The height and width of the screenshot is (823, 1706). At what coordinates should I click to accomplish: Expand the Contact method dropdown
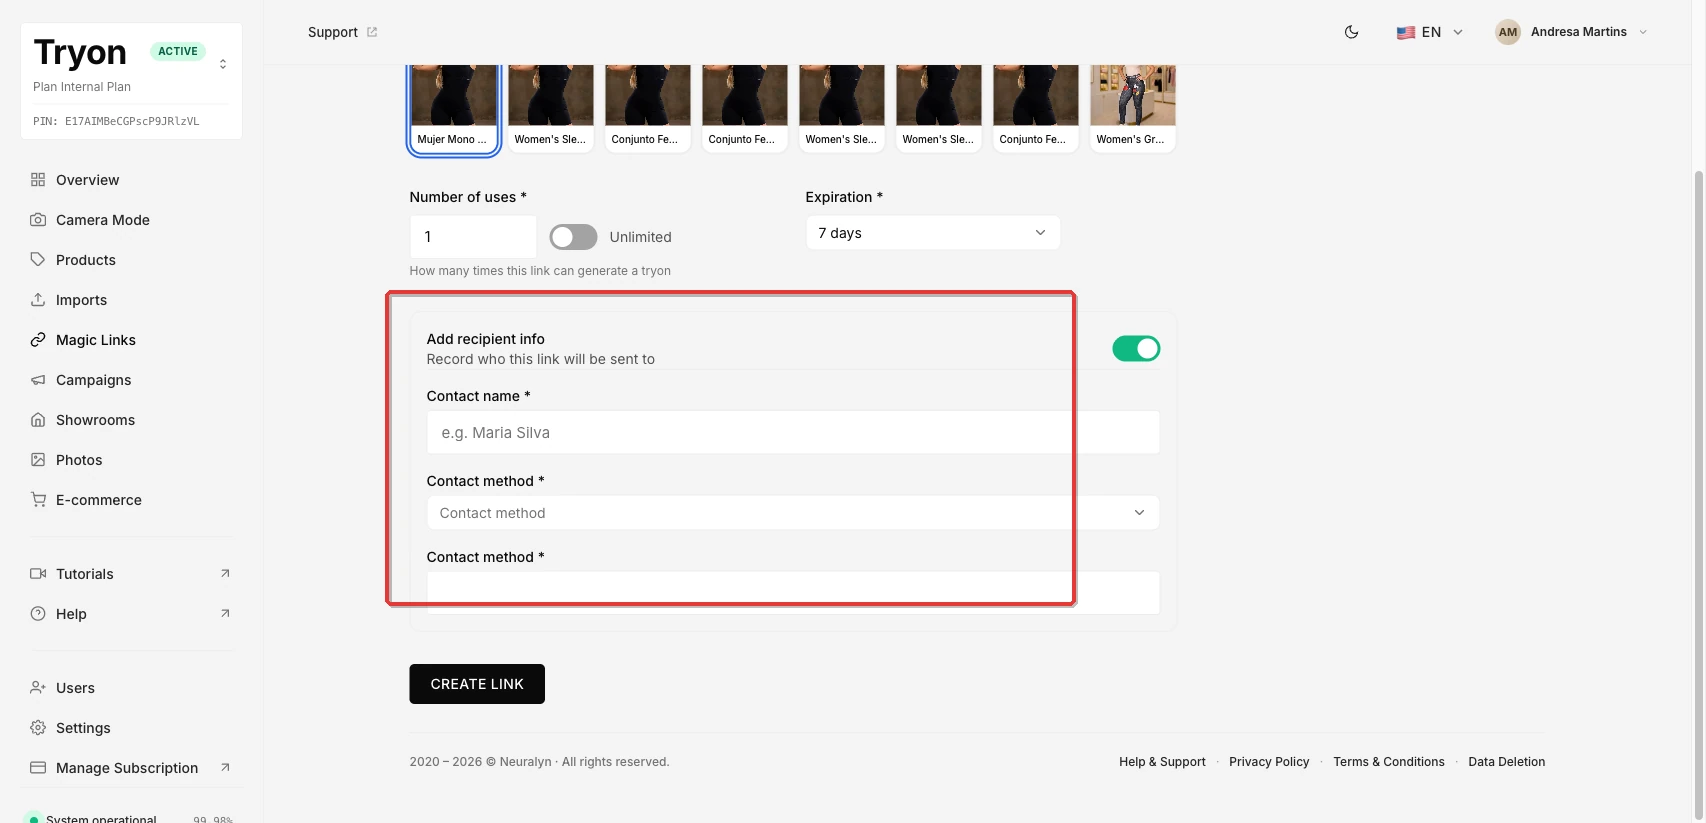[793, 513]
